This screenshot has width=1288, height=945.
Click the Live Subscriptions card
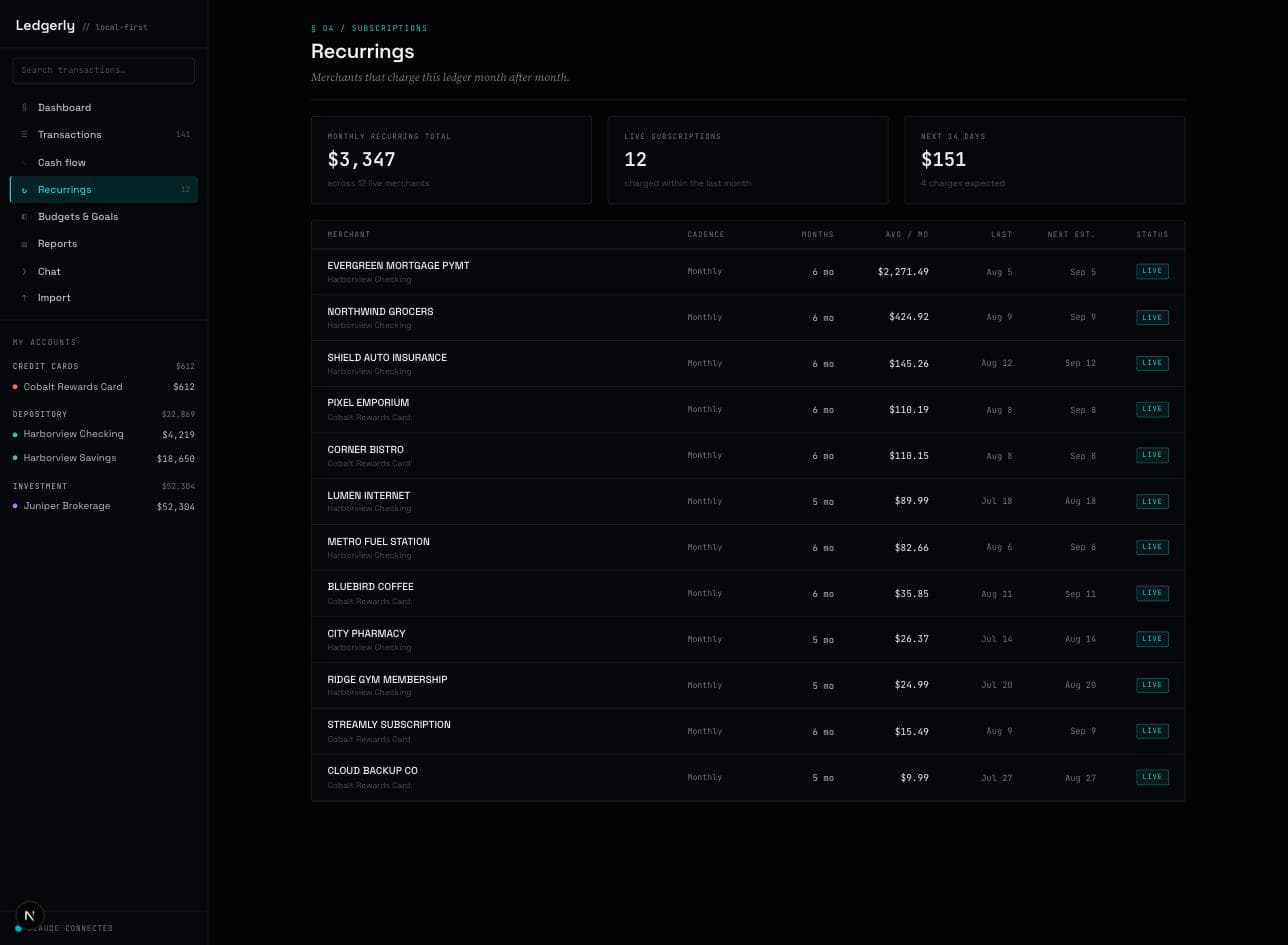click(748, 160)
